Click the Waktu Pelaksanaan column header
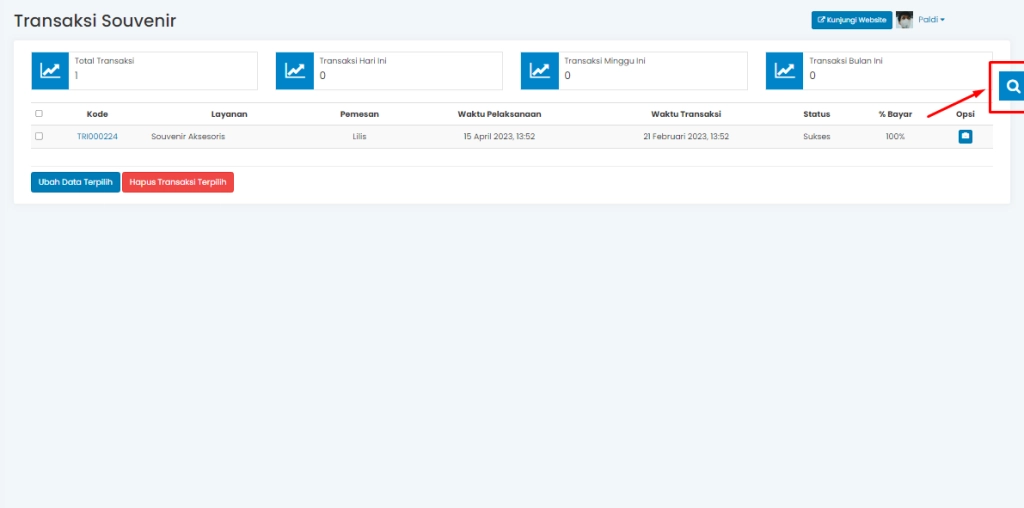The image size is (1024, 508). (x=499, y=114)
